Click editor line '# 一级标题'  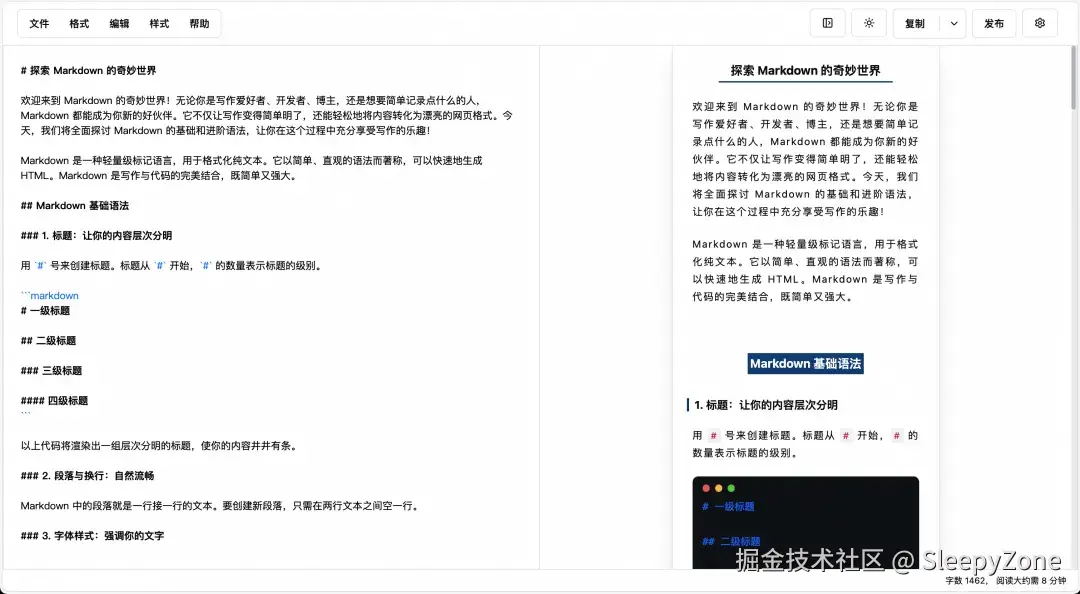(x=45, y=311)
